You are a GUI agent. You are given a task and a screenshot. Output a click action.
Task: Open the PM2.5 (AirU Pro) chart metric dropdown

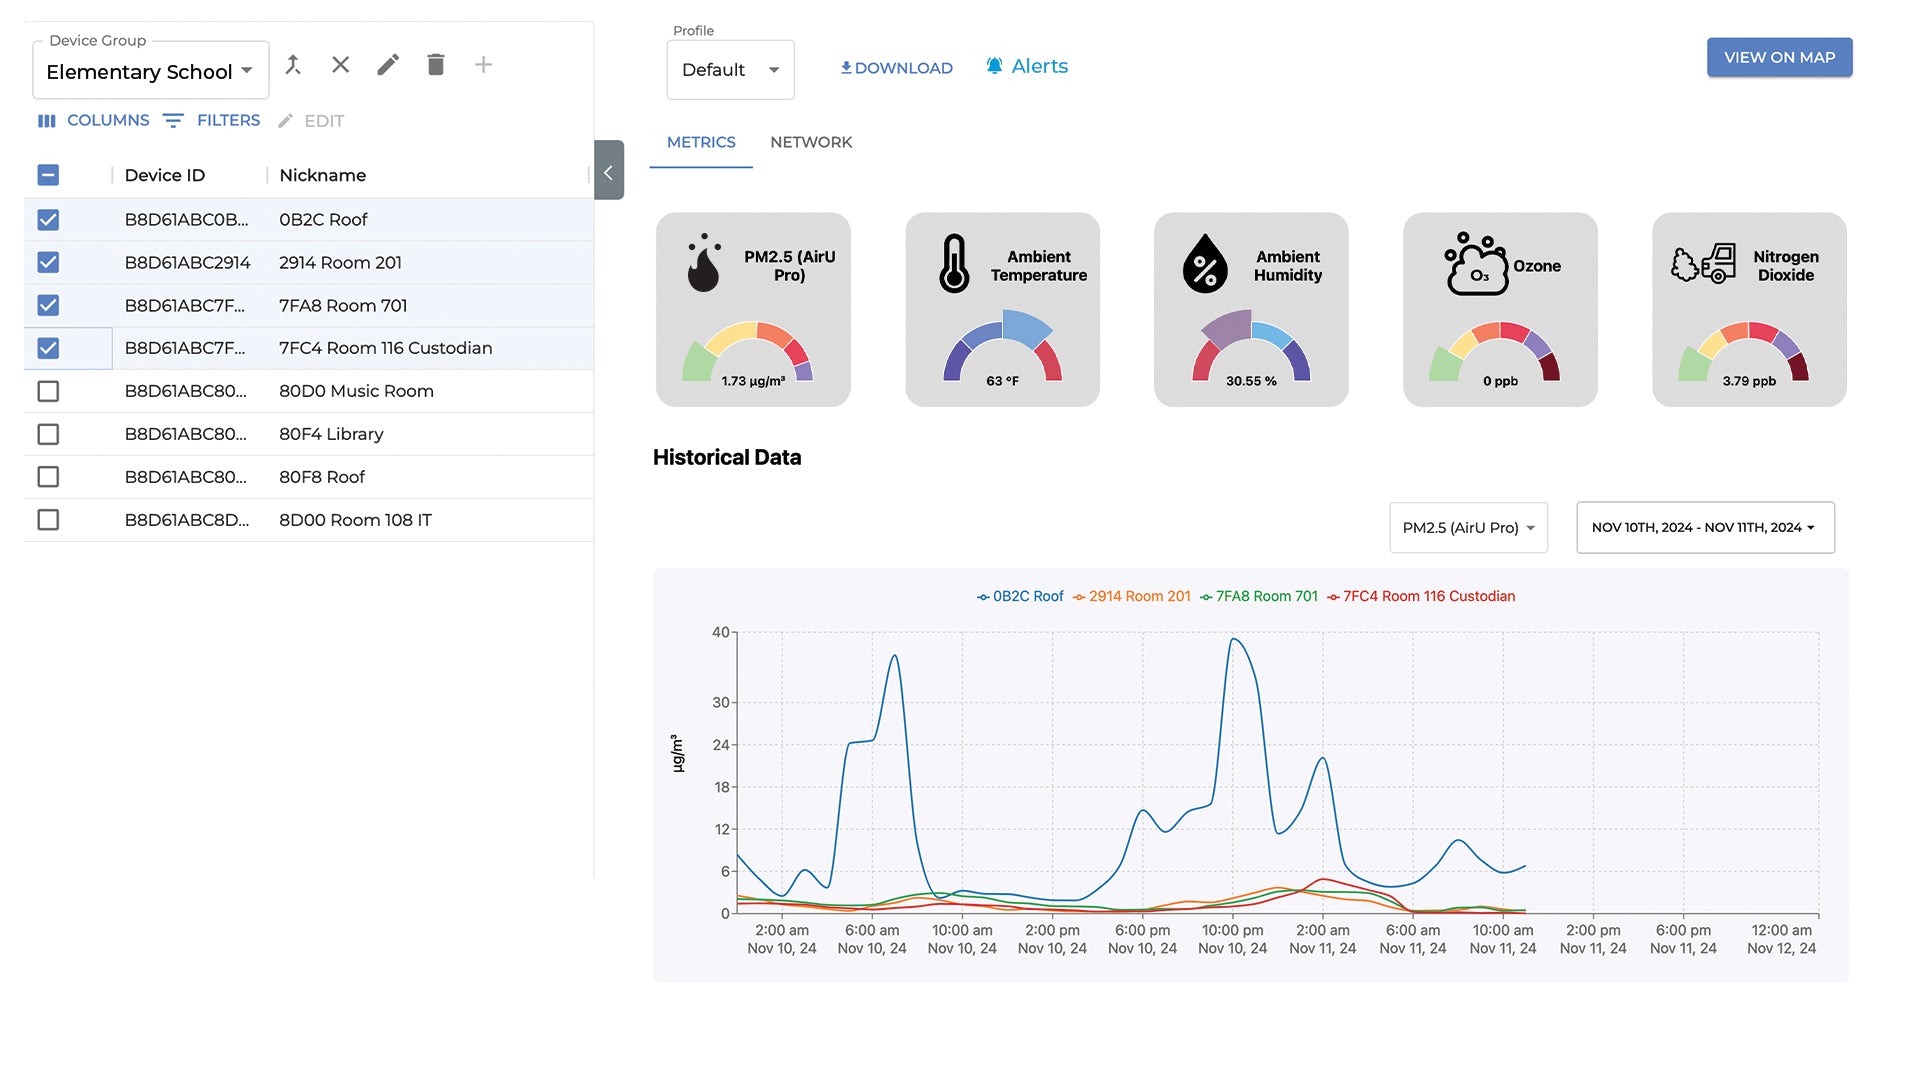pos(1467,528)
